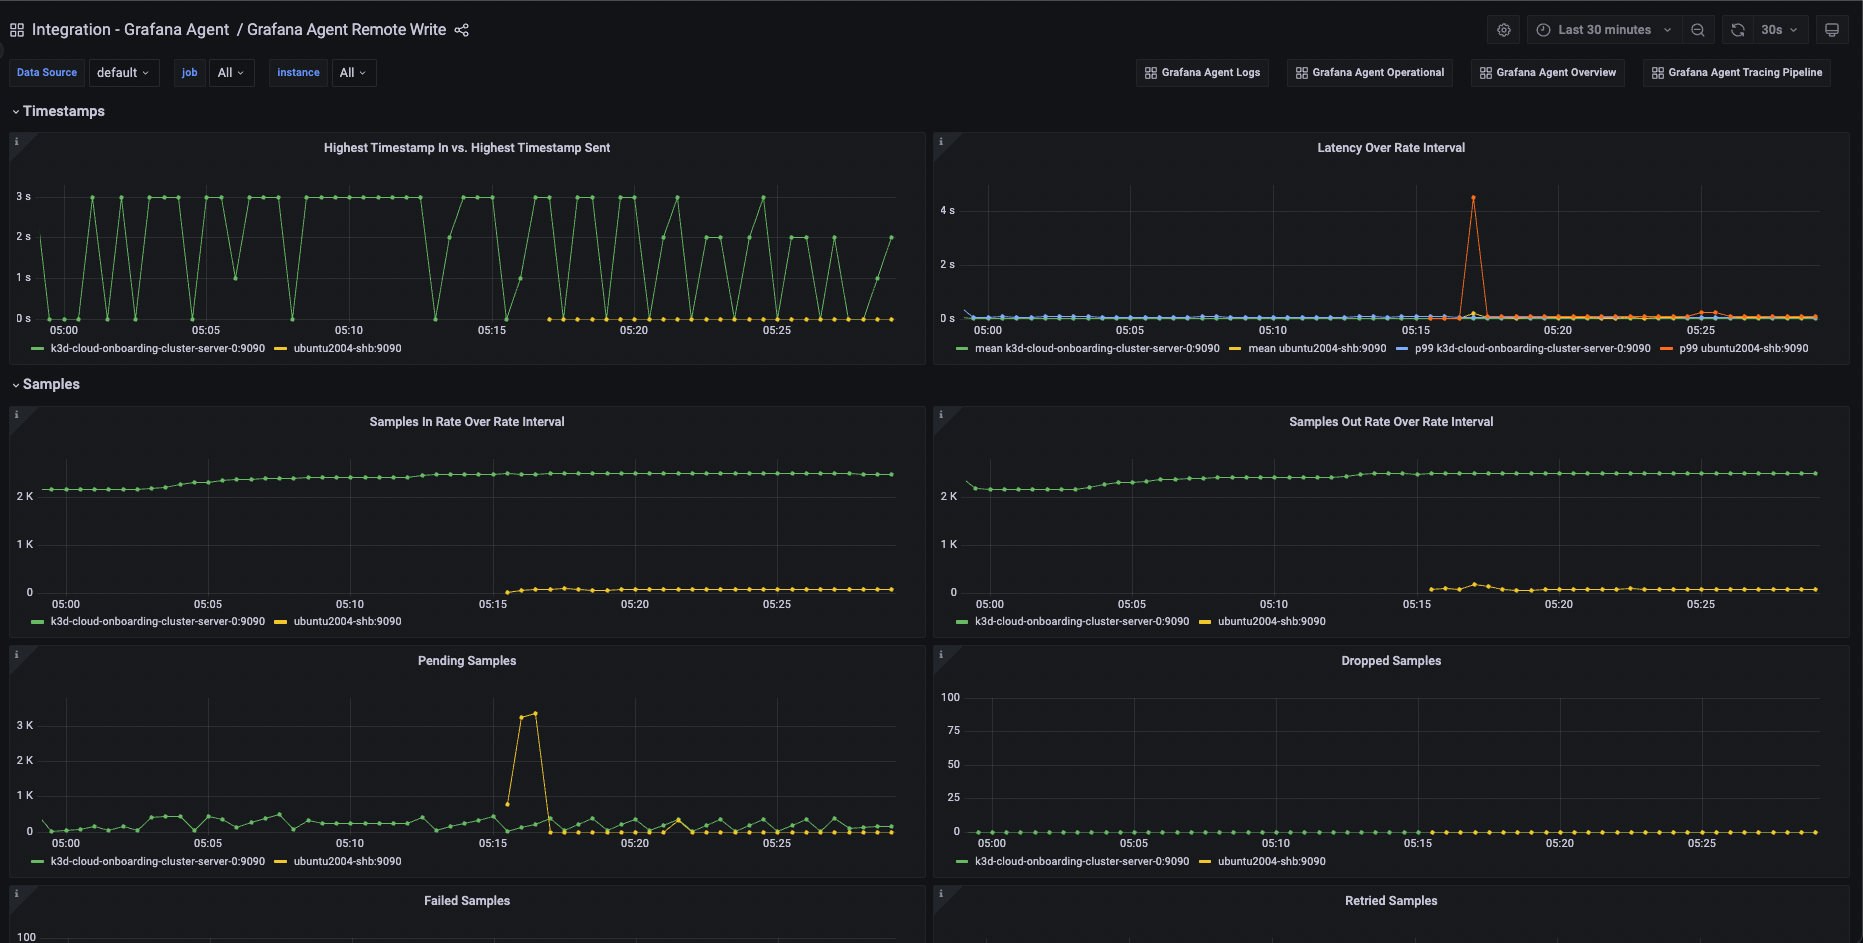Enable kiosk mode via the TV icon
This screenshot has width=1863, height=943.
pos(1832,29)
